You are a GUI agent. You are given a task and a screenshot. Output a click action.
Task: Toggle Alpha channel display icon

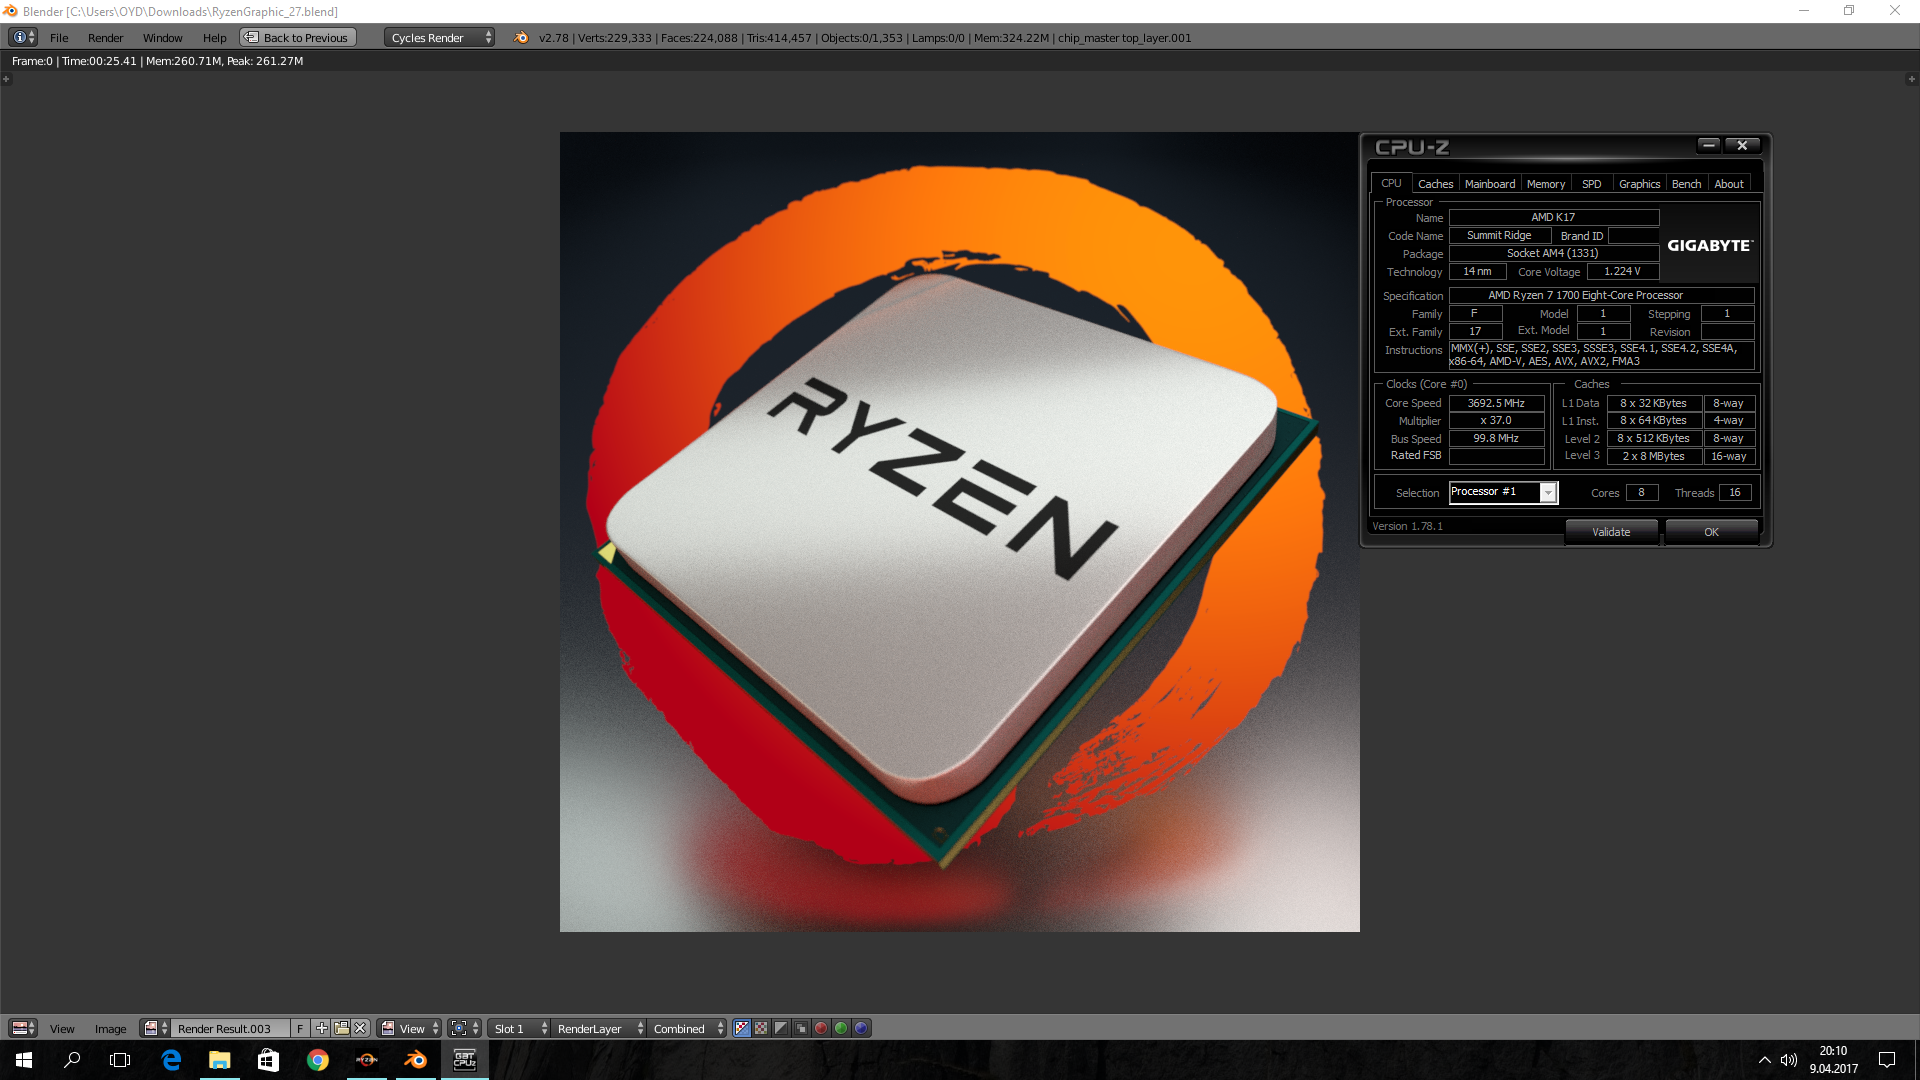781,1028
